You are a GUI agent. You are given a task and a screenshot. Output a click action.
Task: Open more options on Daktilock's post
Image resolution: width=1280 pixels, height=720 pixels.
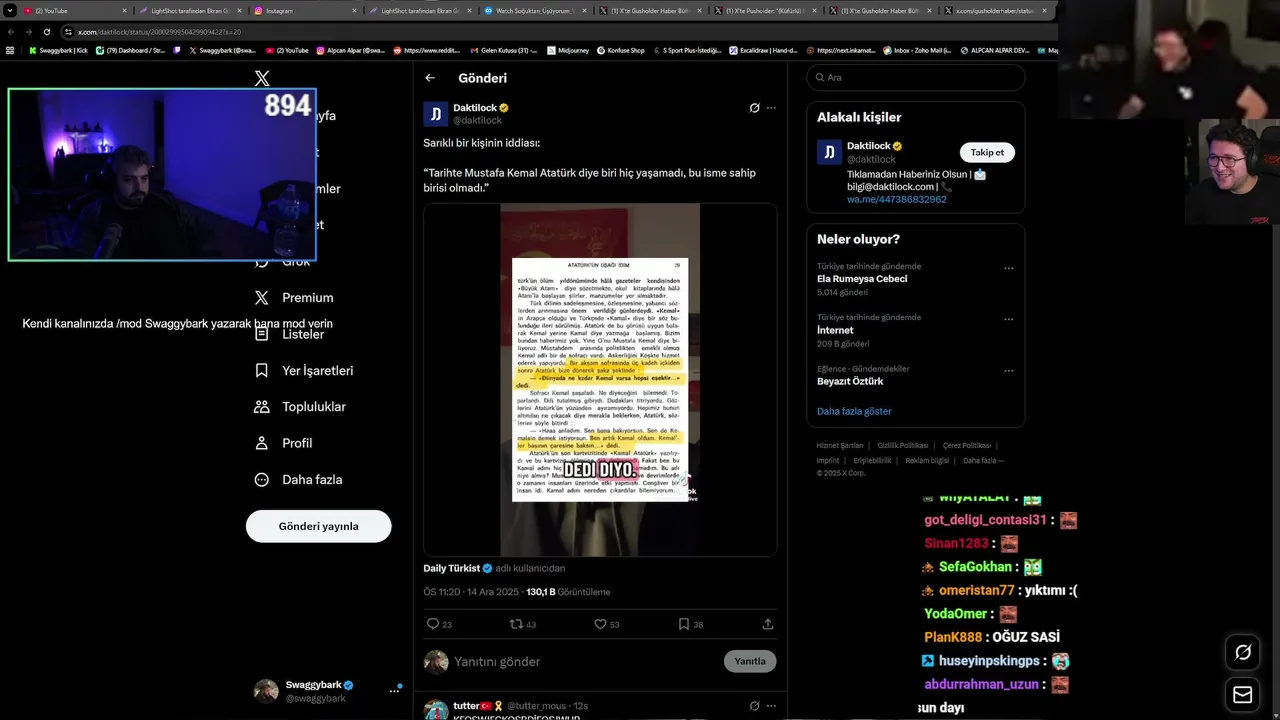coord(771,108)
